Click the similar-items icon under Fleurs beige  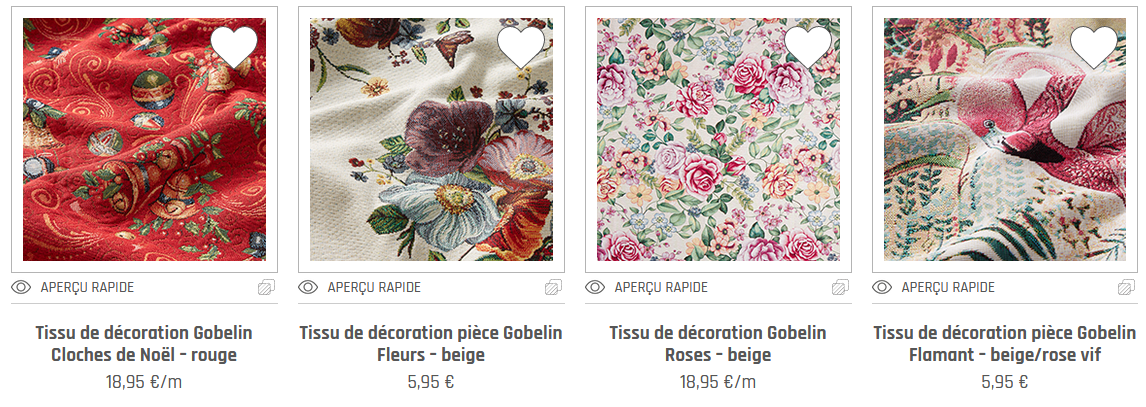554,287
